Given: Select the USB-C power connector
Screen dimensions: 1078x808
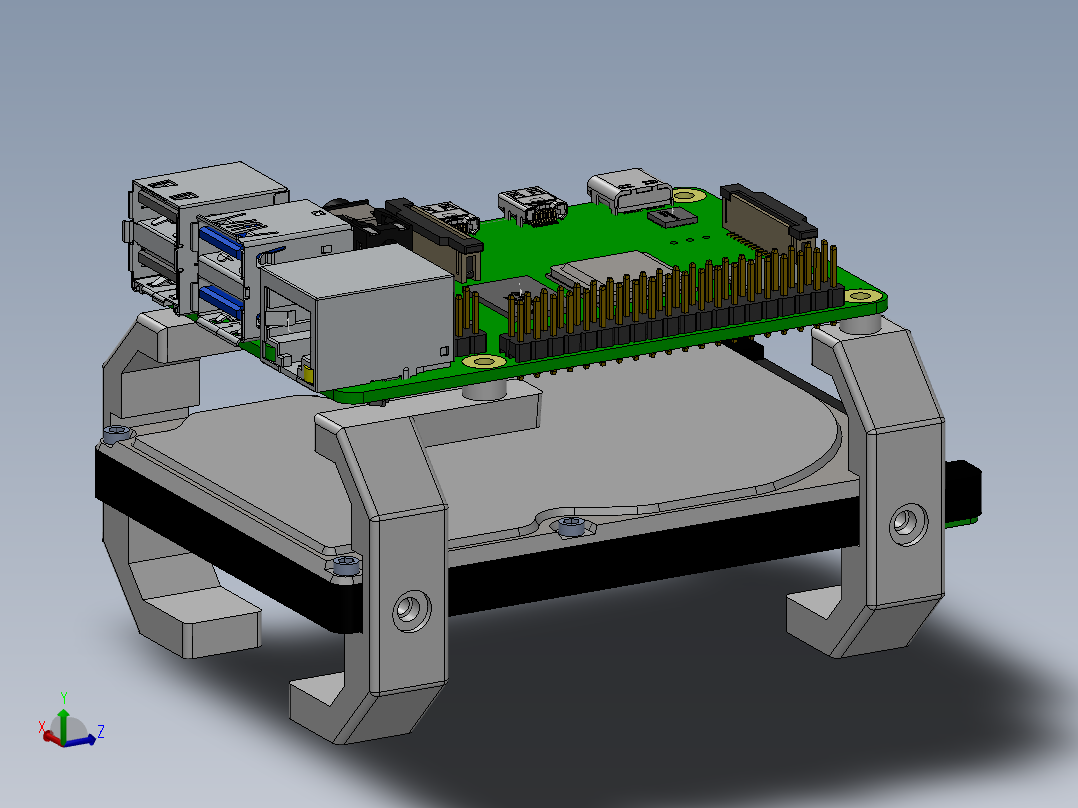Looking at the screenshot, I should [629, 189].
